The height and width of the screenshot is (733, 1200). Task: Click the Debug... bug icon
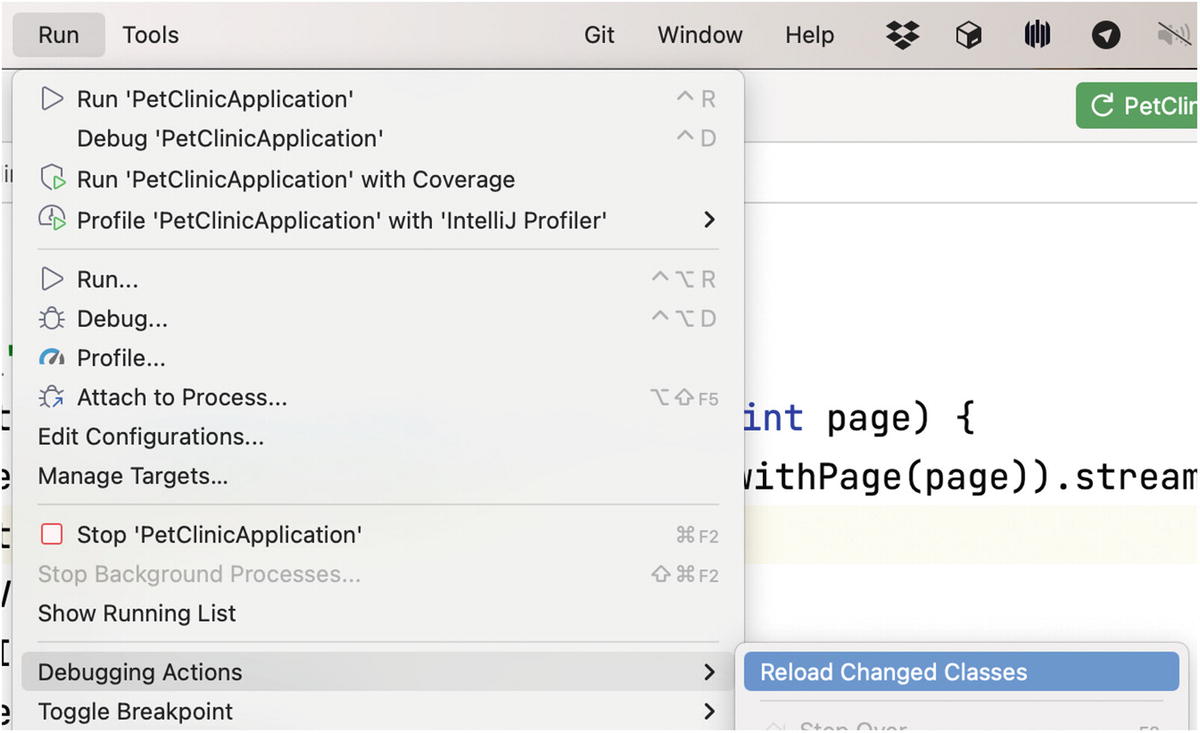[x=51, y=319]
